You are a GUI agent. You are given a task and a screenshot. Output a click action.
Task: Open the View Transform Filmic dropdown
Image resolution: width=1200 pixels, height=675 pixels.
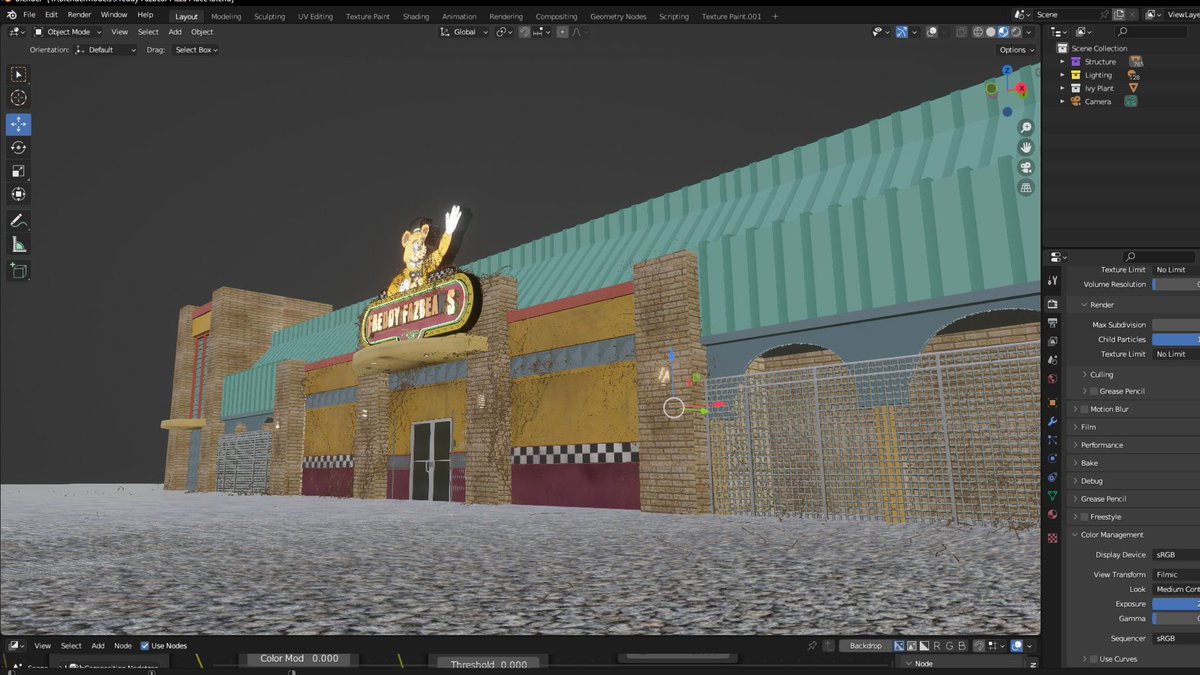(1176, 574)
